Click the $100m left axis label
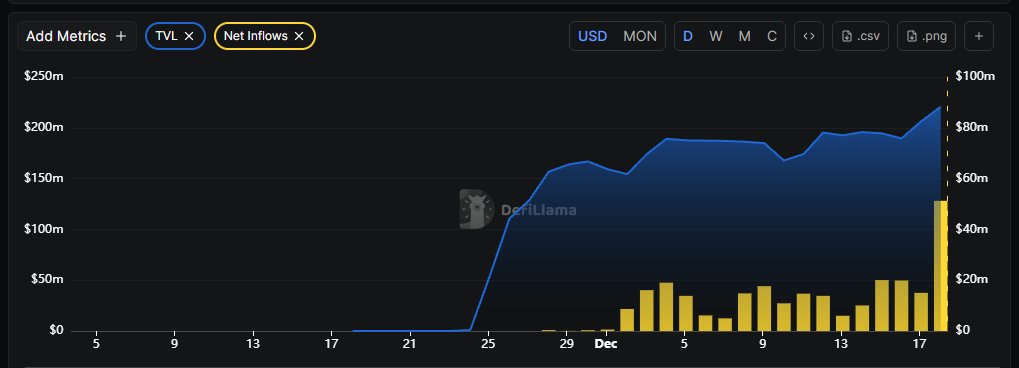This screenshot has height=368, width=1019. [44, 229]
